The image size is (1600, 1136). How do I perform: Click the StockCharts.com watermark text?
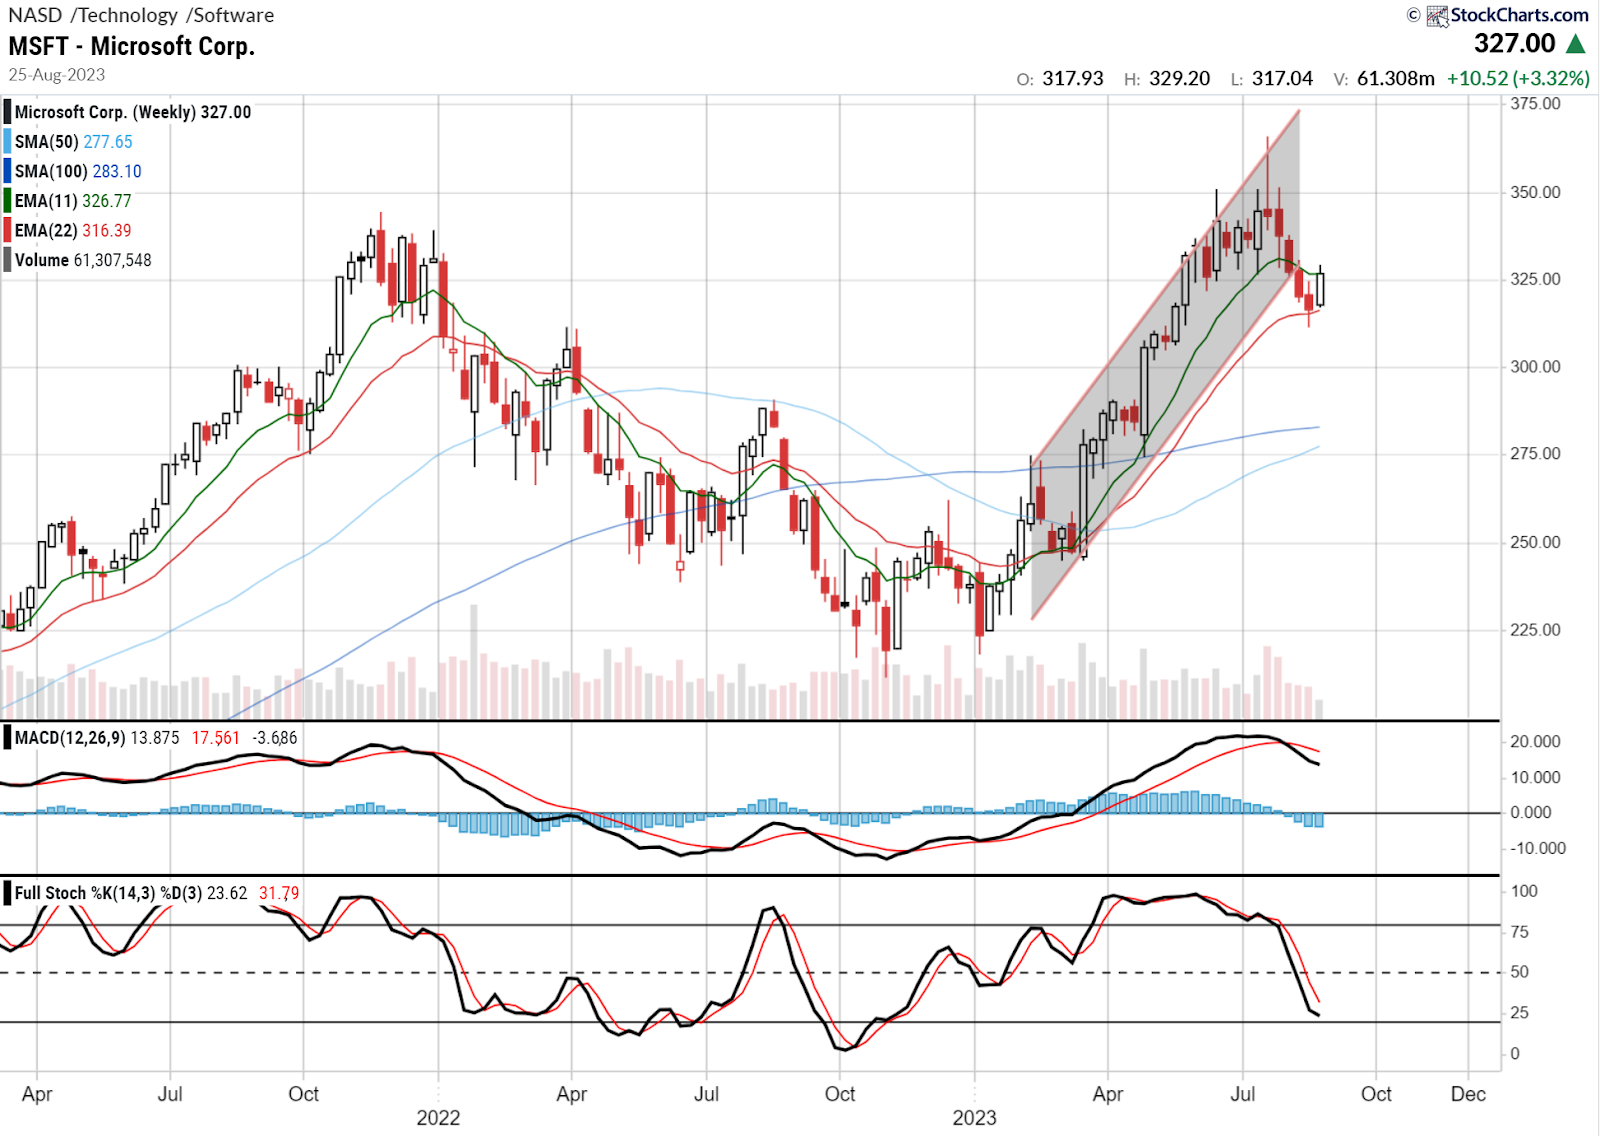pyautogui.click(x=1519, y=15)
